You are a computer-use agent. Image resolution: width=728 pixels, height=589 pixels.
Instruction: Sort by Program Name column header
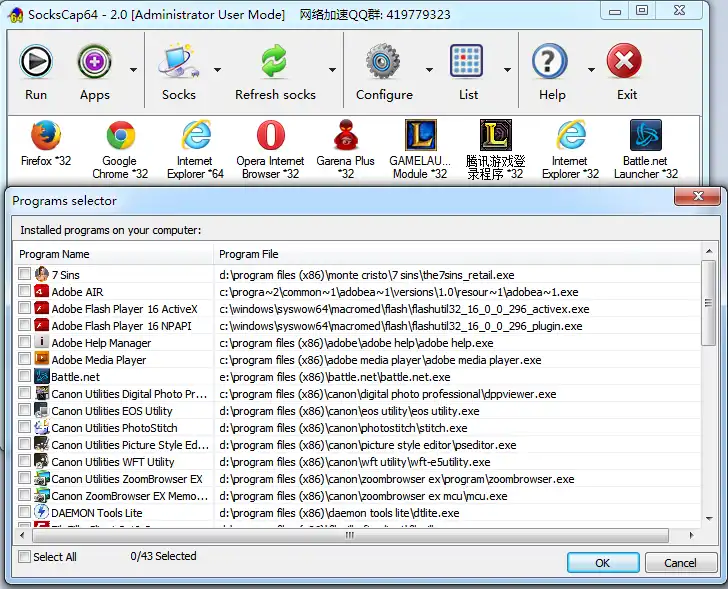tap(113, 254)
